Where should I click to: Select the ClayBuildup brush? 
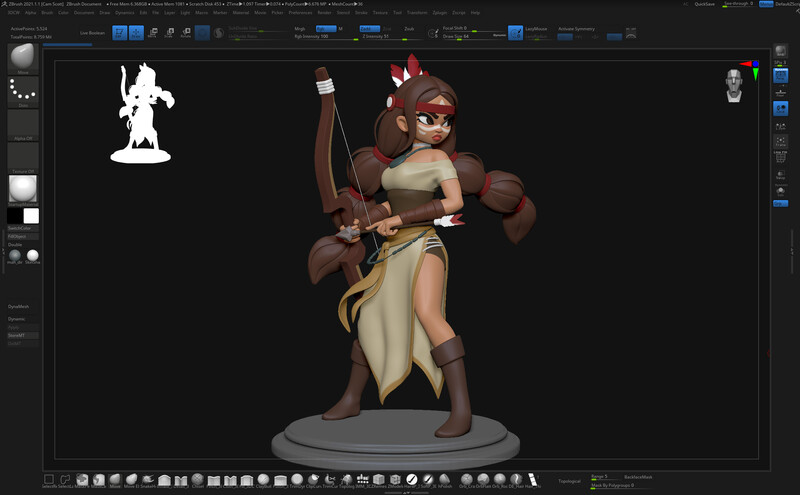point(263,480)
